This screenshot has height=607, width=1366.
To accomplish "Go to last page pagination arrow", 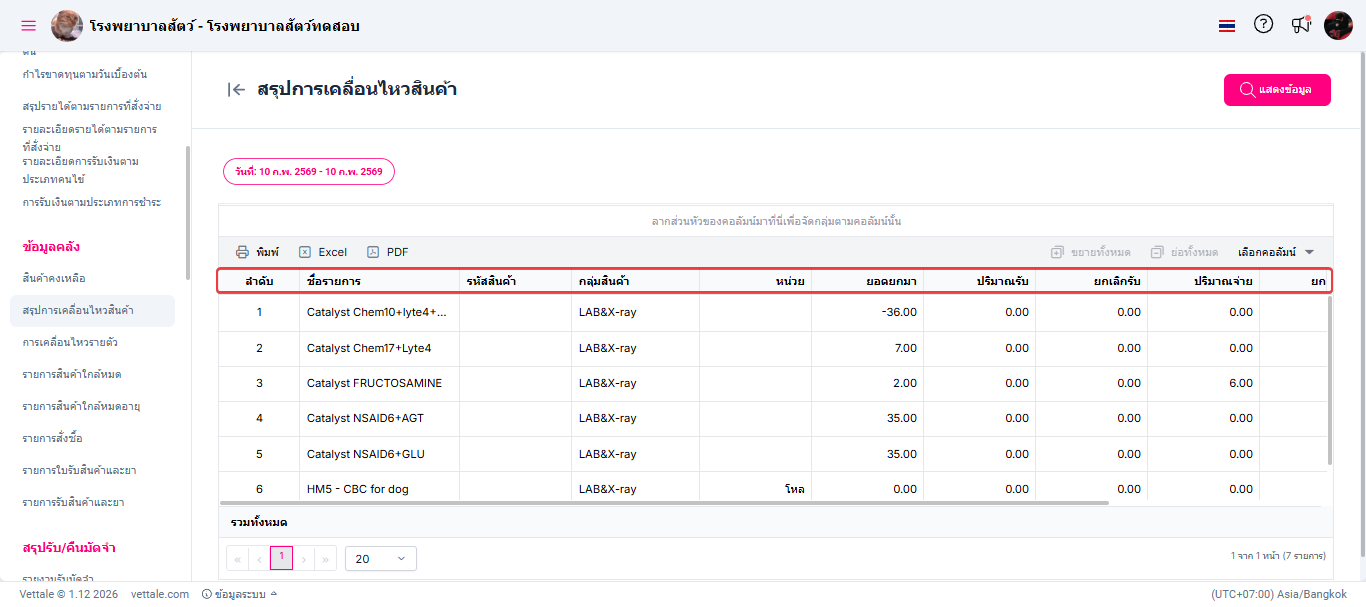I will (x=326, y=559).
